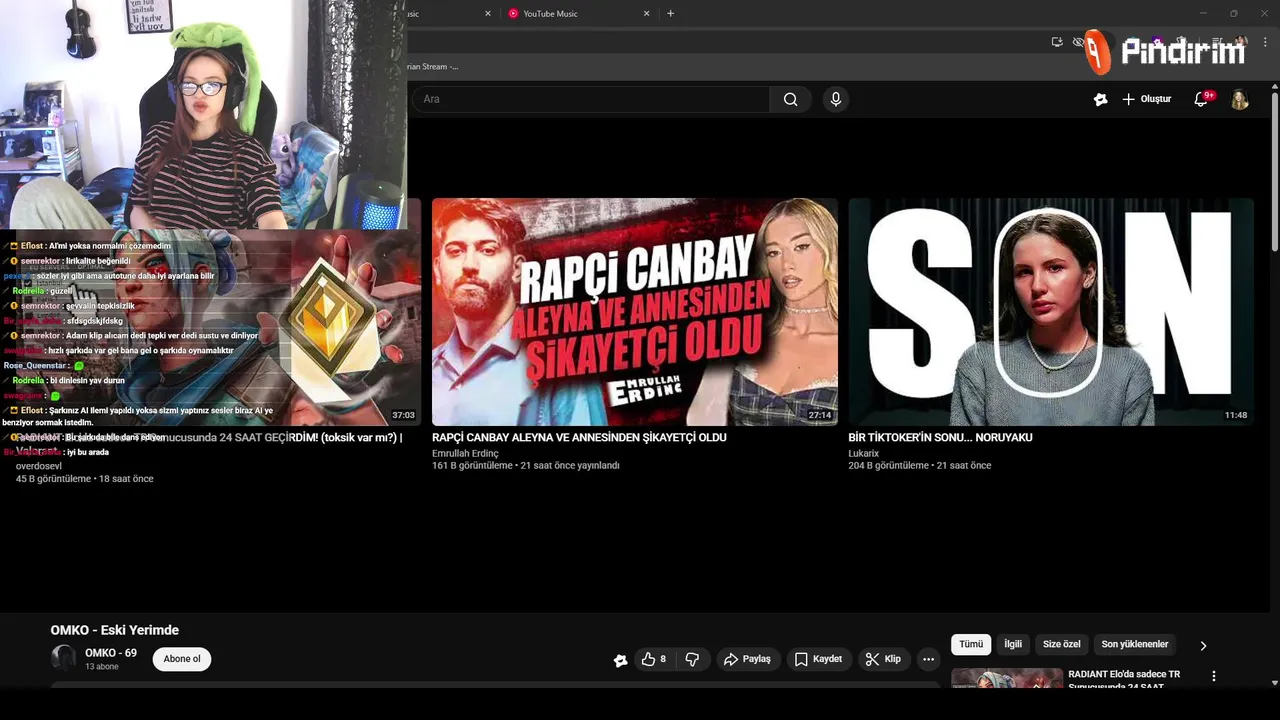Close the YouTube Music tab

click(646, 14)
